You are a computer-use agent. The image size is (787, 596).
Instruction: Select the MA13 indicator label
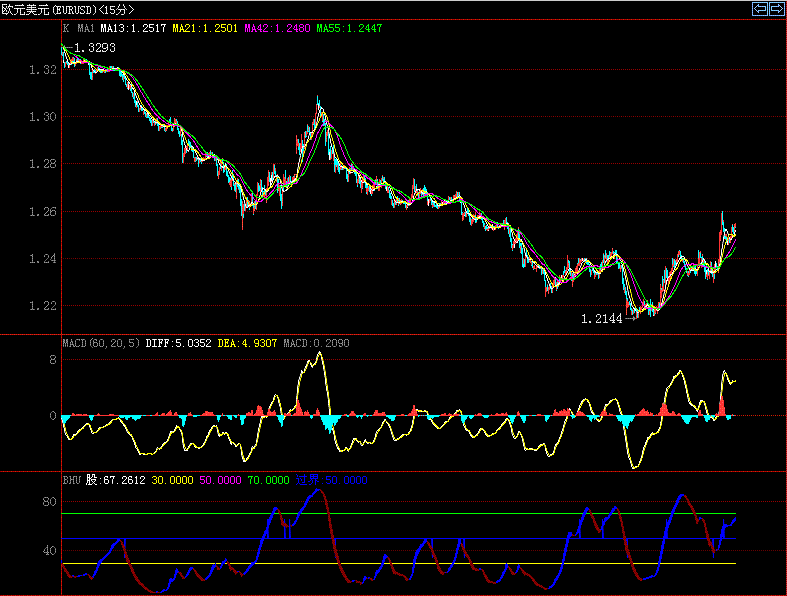(x=133, y=29)
